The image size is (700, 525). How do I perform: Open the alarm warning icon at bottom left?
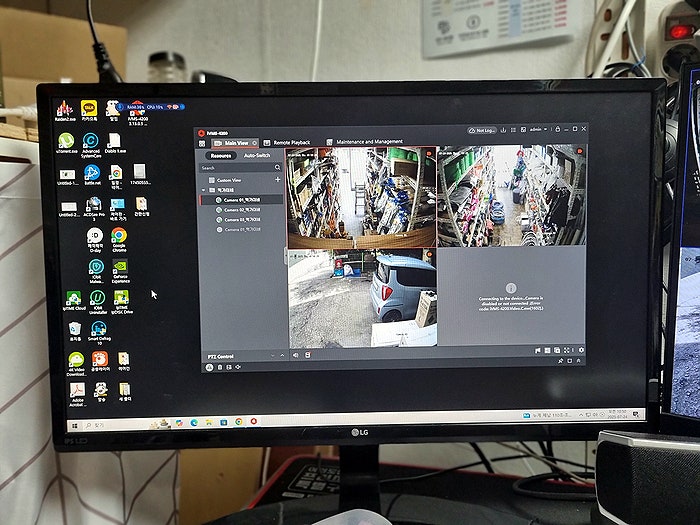209,367
